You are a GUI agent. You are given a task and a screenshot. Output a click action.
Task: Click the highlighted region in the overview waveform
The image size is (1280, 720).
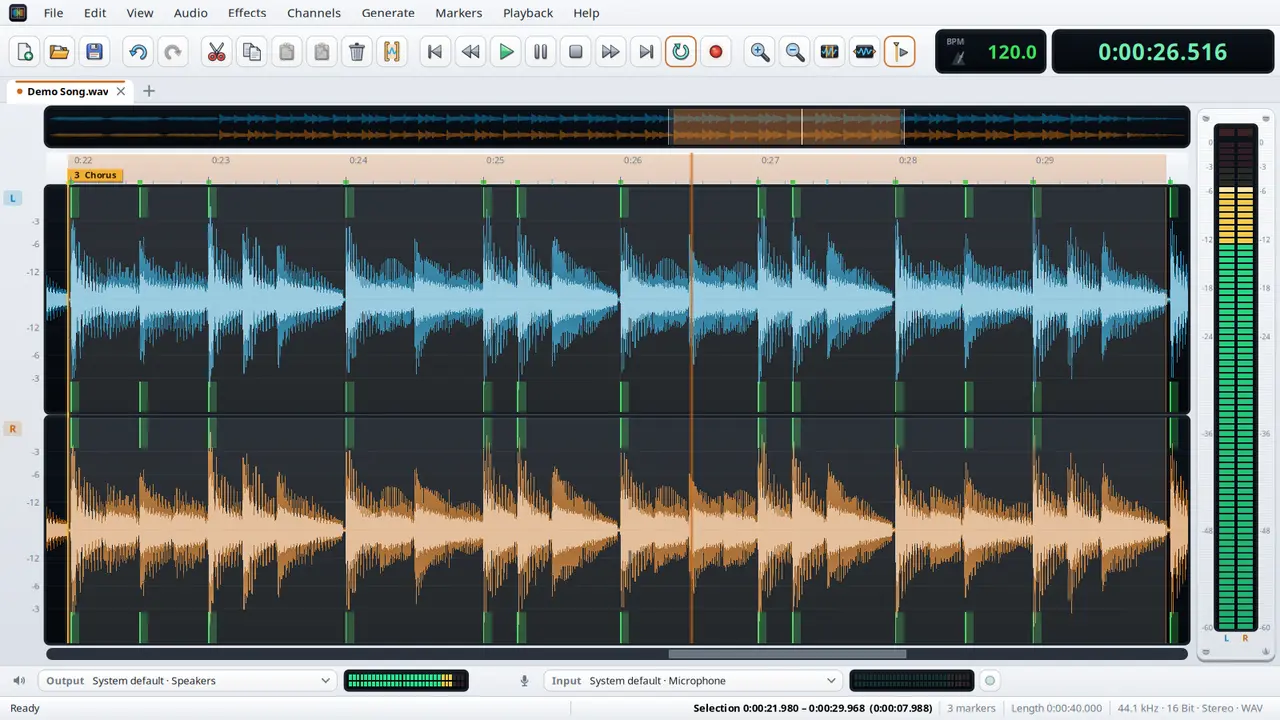[x=787, y=126]
